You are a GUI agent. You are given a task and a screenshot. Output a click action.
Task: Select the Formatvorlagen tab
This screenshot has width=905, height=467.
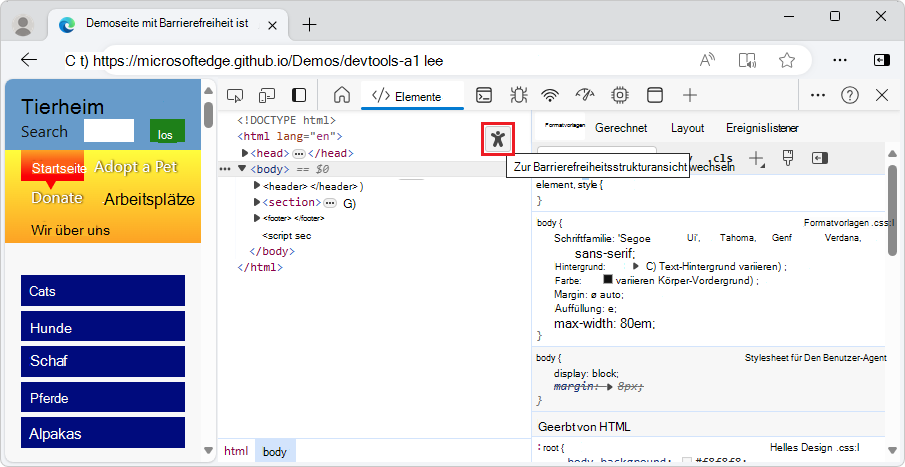pyautogui.click(x=565, y=125)
